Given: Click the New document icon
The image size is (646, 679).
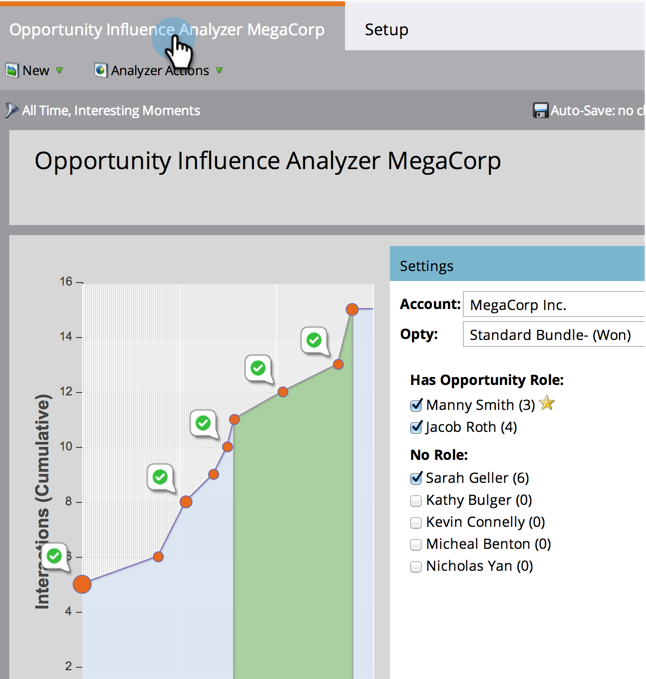Looking at the screenshot, I should coord(11,71).
